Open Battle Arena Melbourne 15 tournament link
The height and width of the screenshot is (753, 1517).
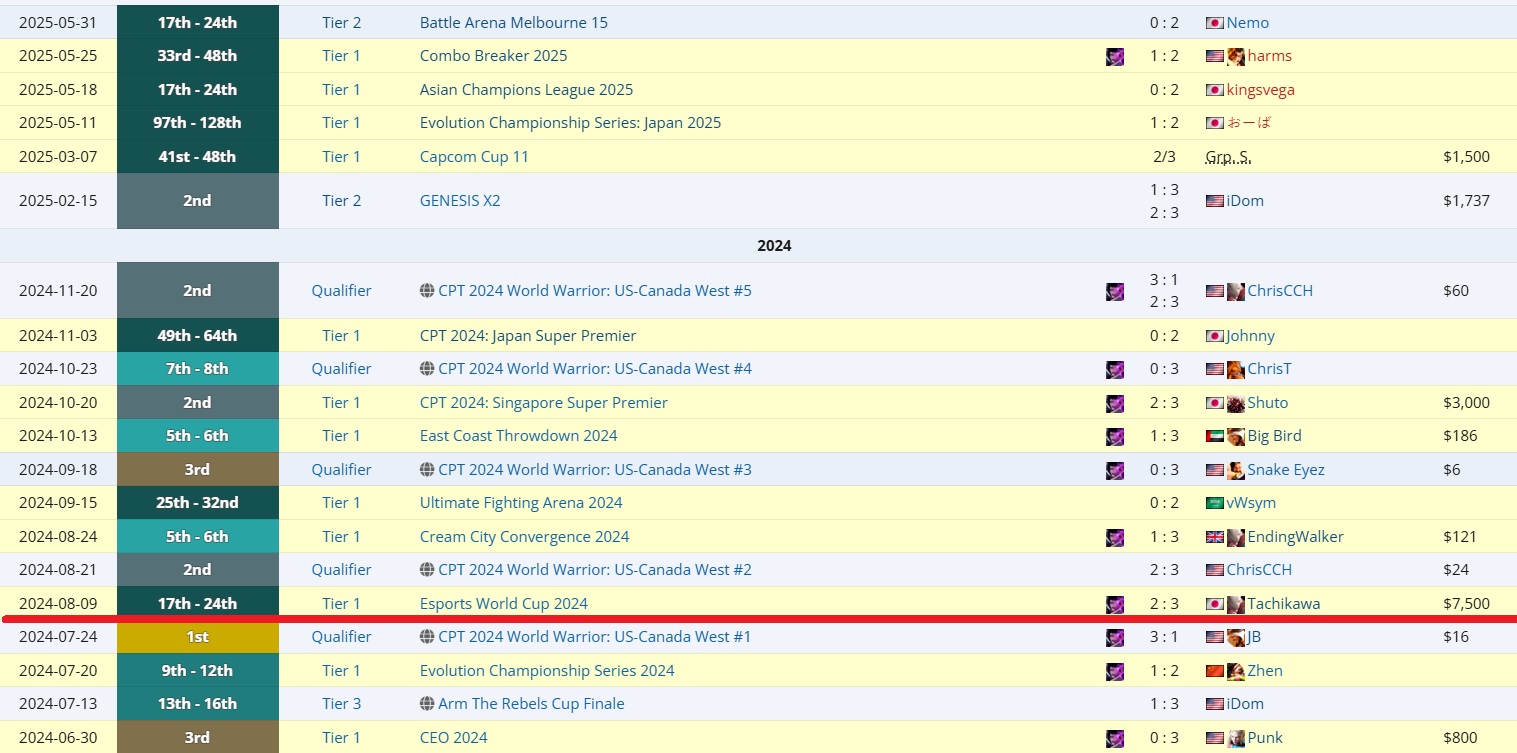[513, 23]
